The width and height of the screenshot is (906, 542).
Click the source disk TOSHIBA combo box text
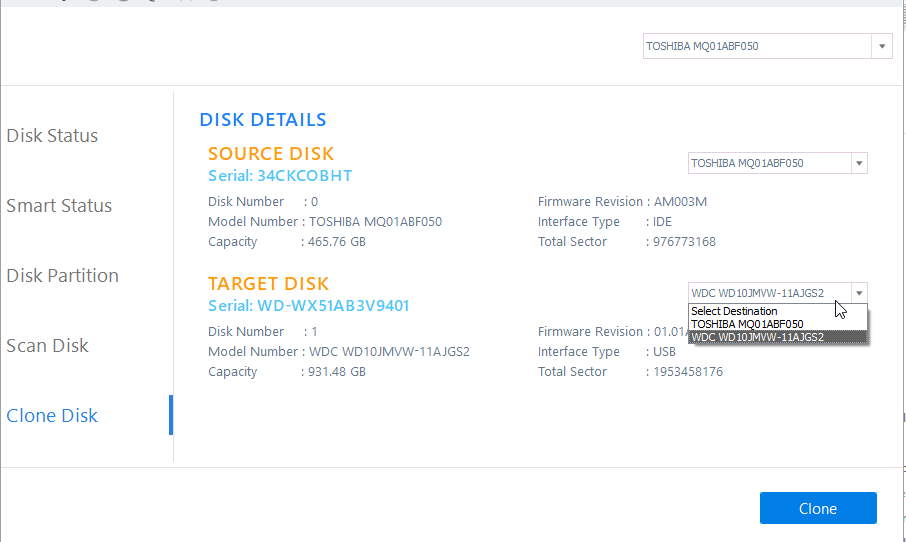tap(768, 163)
